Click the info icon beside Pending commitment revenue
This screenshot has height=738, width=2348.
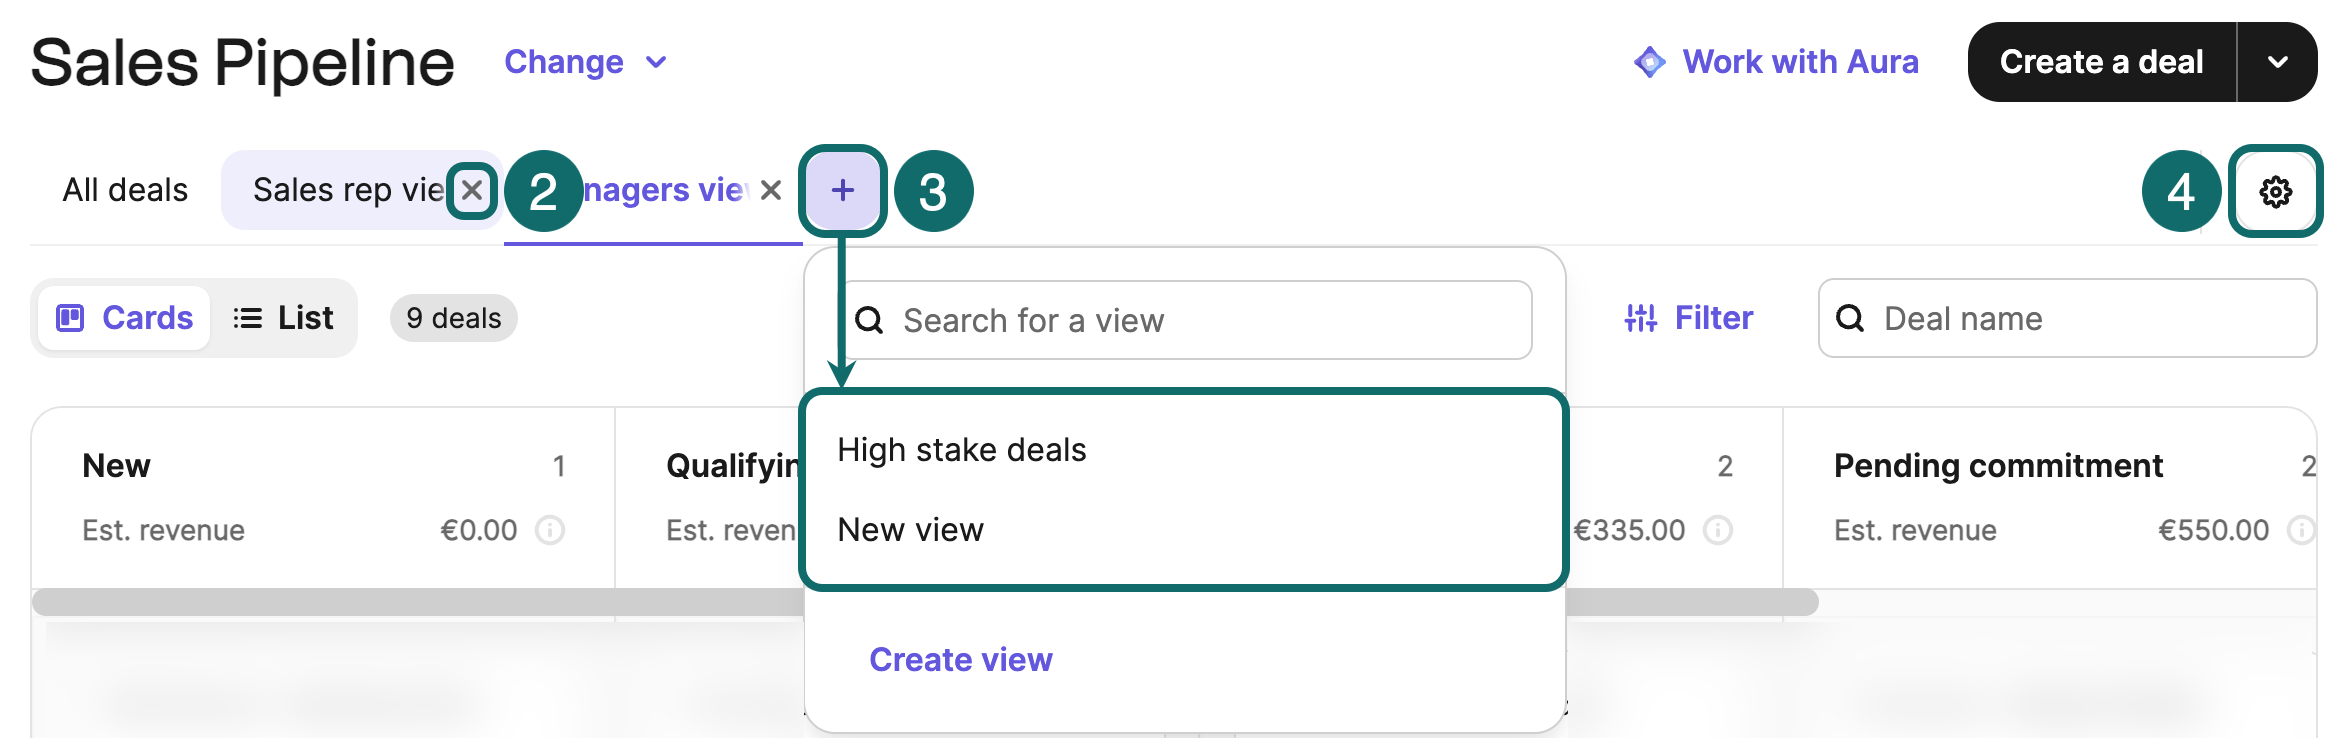[2304, 530]
